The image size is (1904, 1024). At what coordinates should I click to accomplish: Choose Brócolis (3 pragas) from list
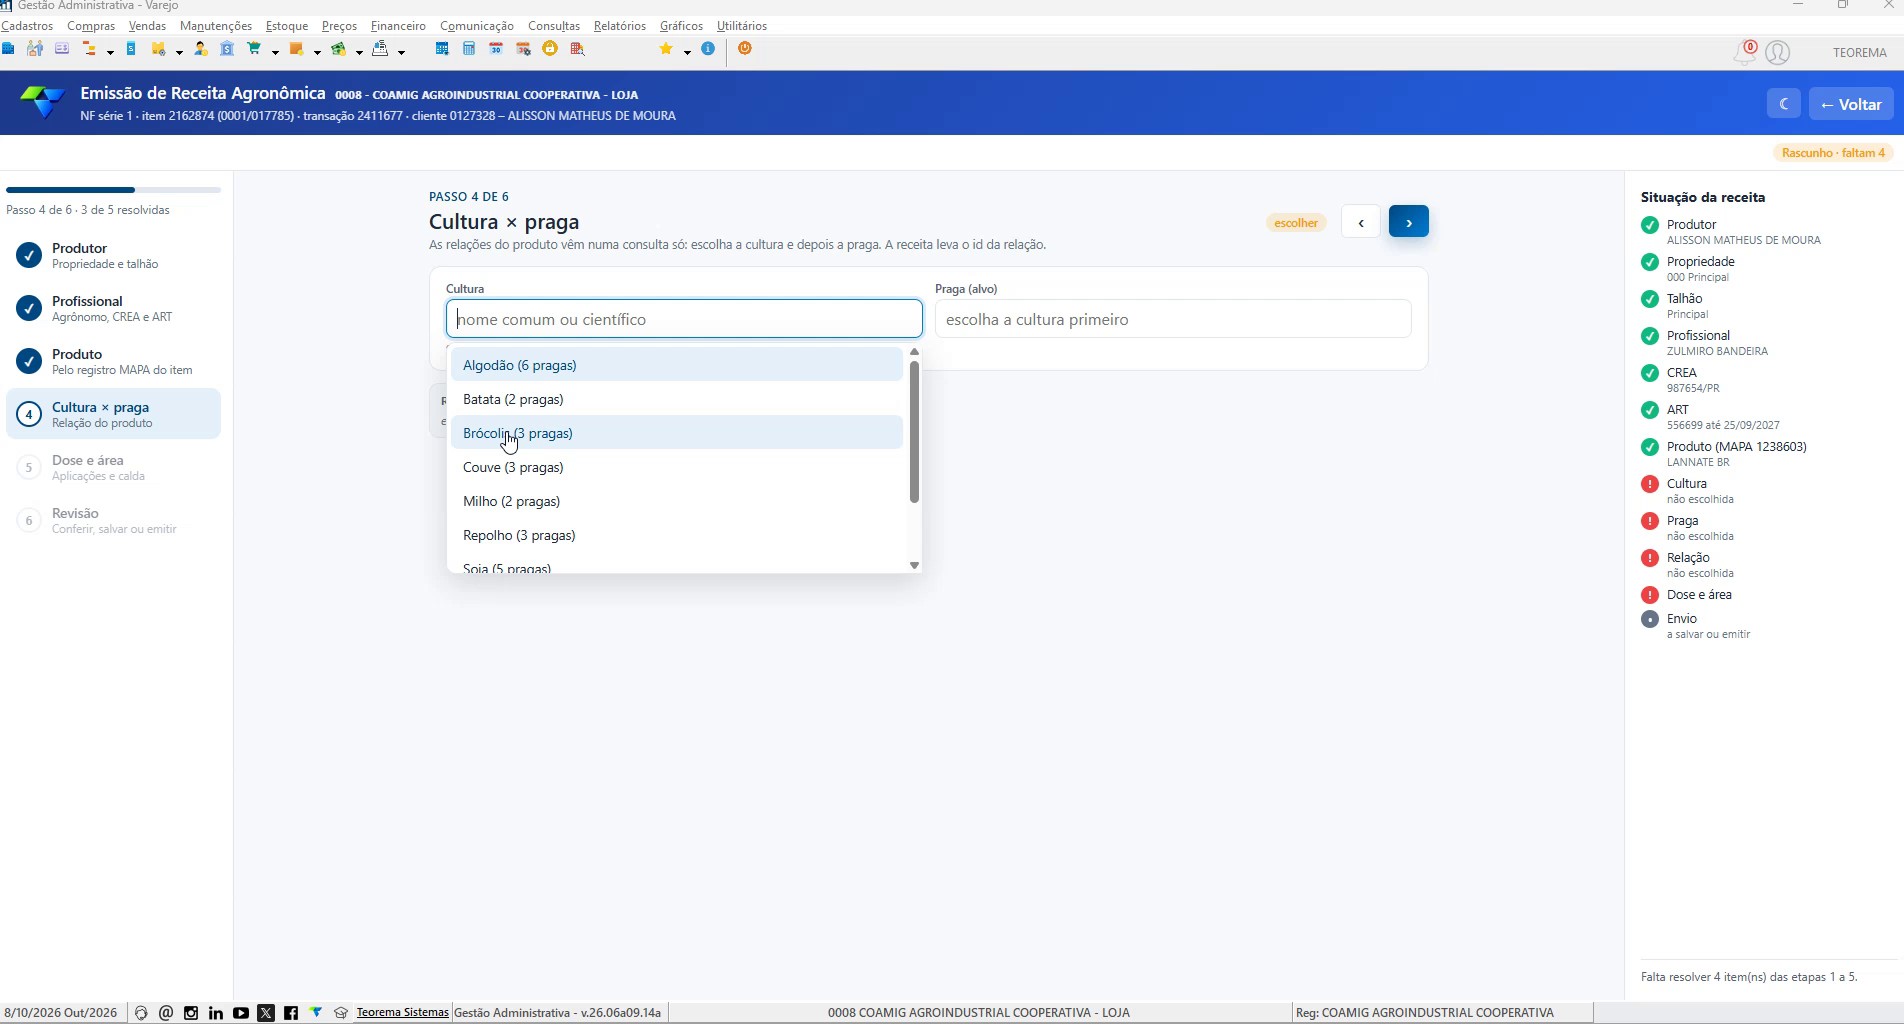coord(676,433)
